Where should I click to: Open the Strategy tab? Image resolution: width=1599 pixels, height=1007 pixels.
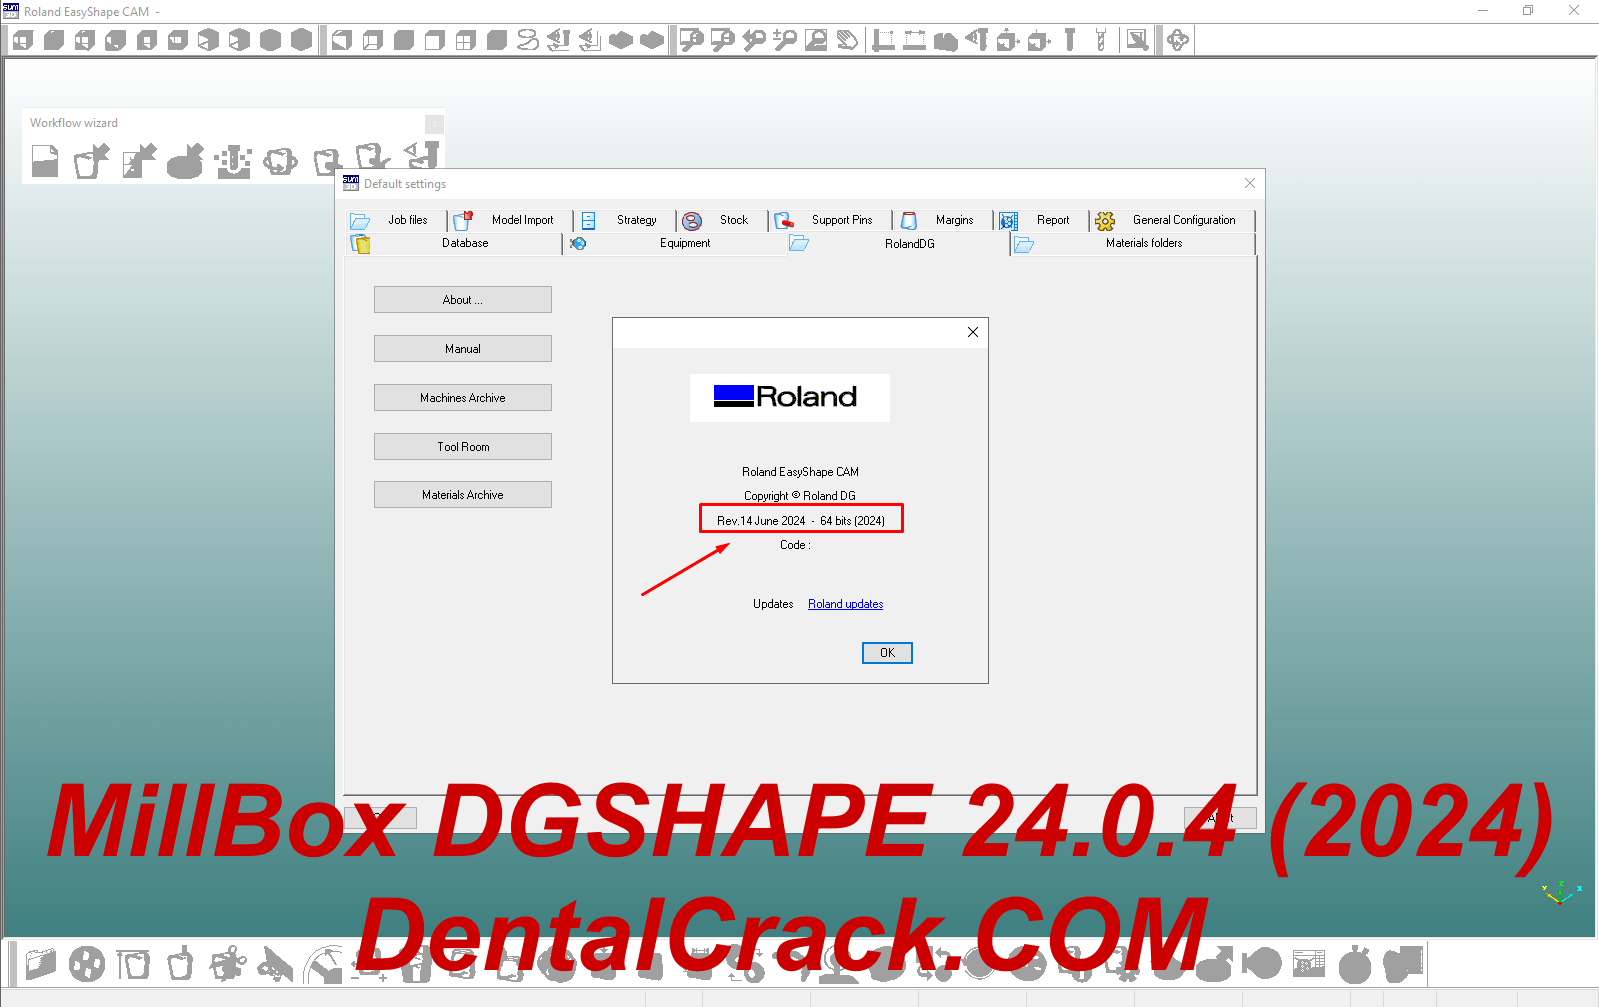tap(626, 220)
